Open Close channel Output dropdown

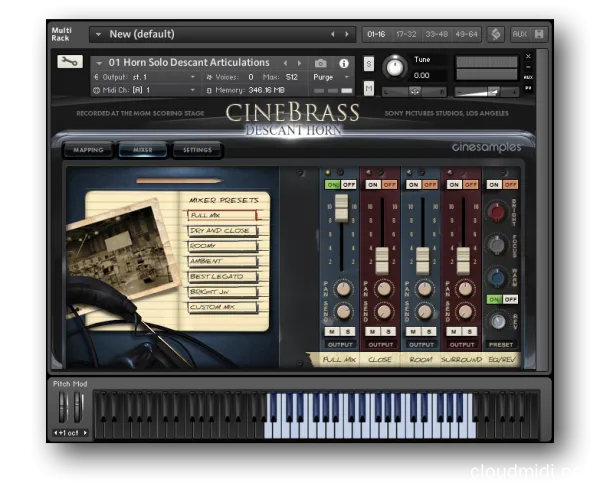point(381,344)
